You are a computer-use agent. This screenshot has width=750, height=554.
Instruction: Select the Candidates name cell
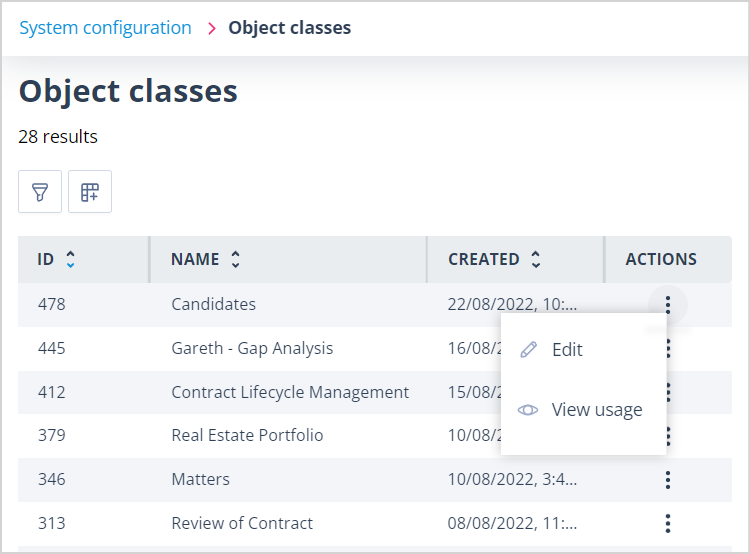[x=213, y=304]
